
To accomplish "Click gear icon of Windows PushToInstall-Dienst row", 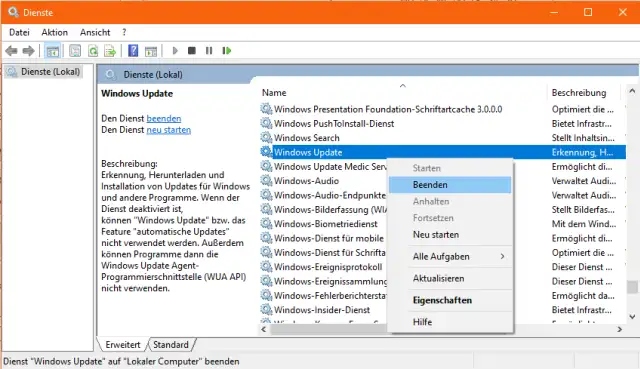I will [x=266, y=123].
